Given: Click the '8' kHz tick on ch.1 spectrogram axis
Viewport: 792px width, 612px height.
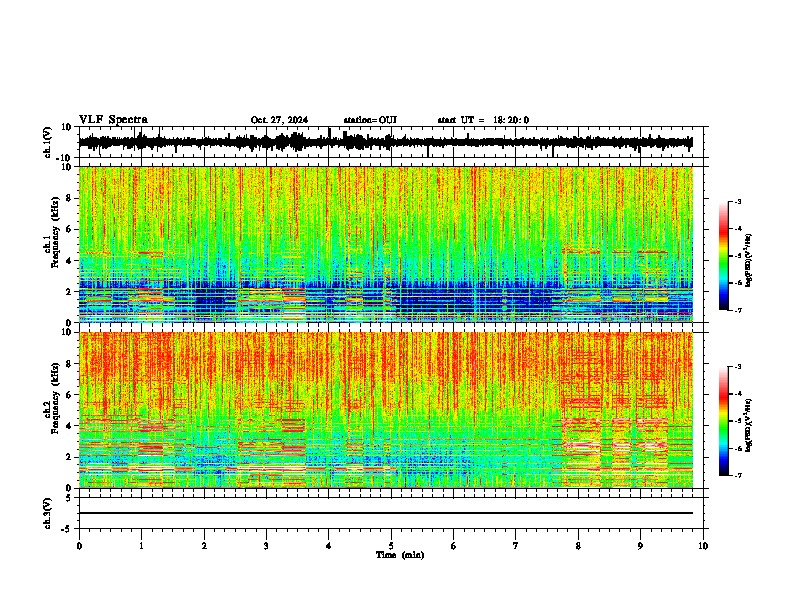Looking at the screenshot, I should [x=70, y=198].
